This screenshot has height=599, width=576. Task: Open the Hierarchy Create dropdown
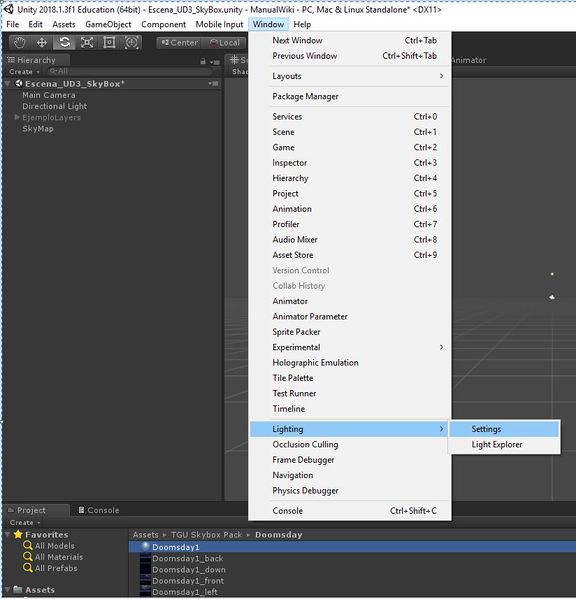click(x=24, y=71)
